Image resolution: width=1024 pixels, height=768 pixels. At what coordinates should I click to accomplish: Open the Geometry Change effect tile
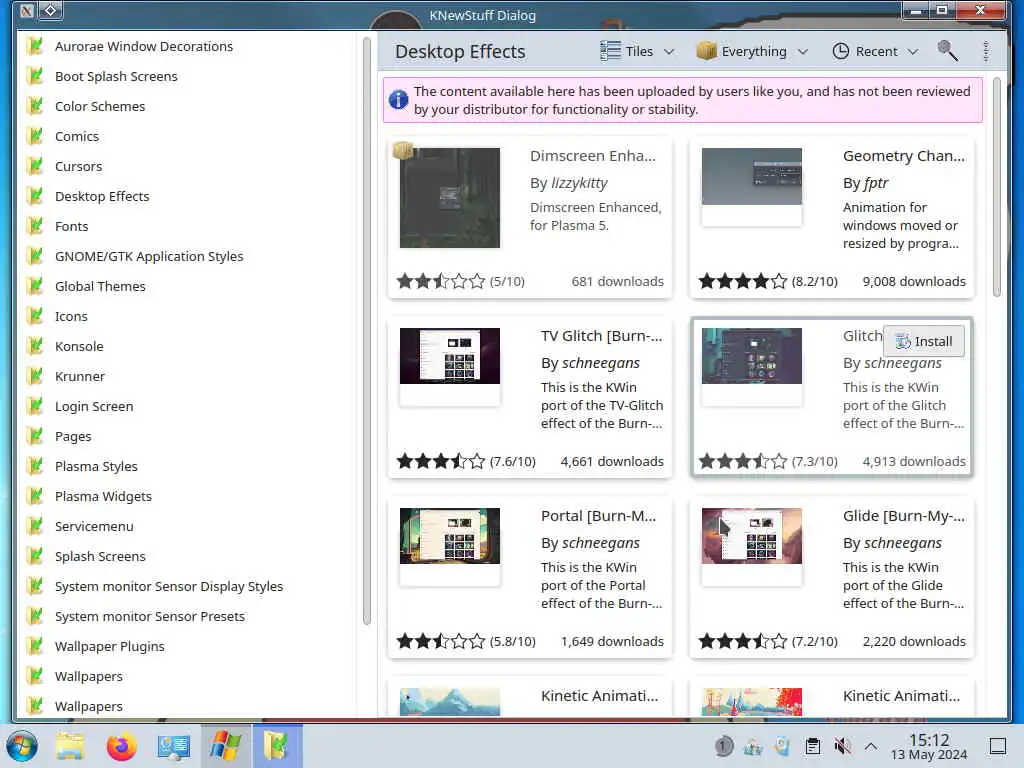click(831, 217)
